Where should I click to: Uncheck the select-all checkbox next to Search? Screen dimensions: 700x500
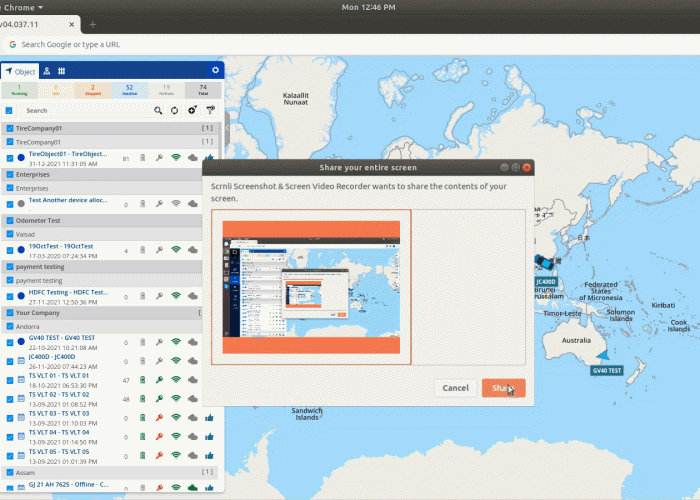9,111
